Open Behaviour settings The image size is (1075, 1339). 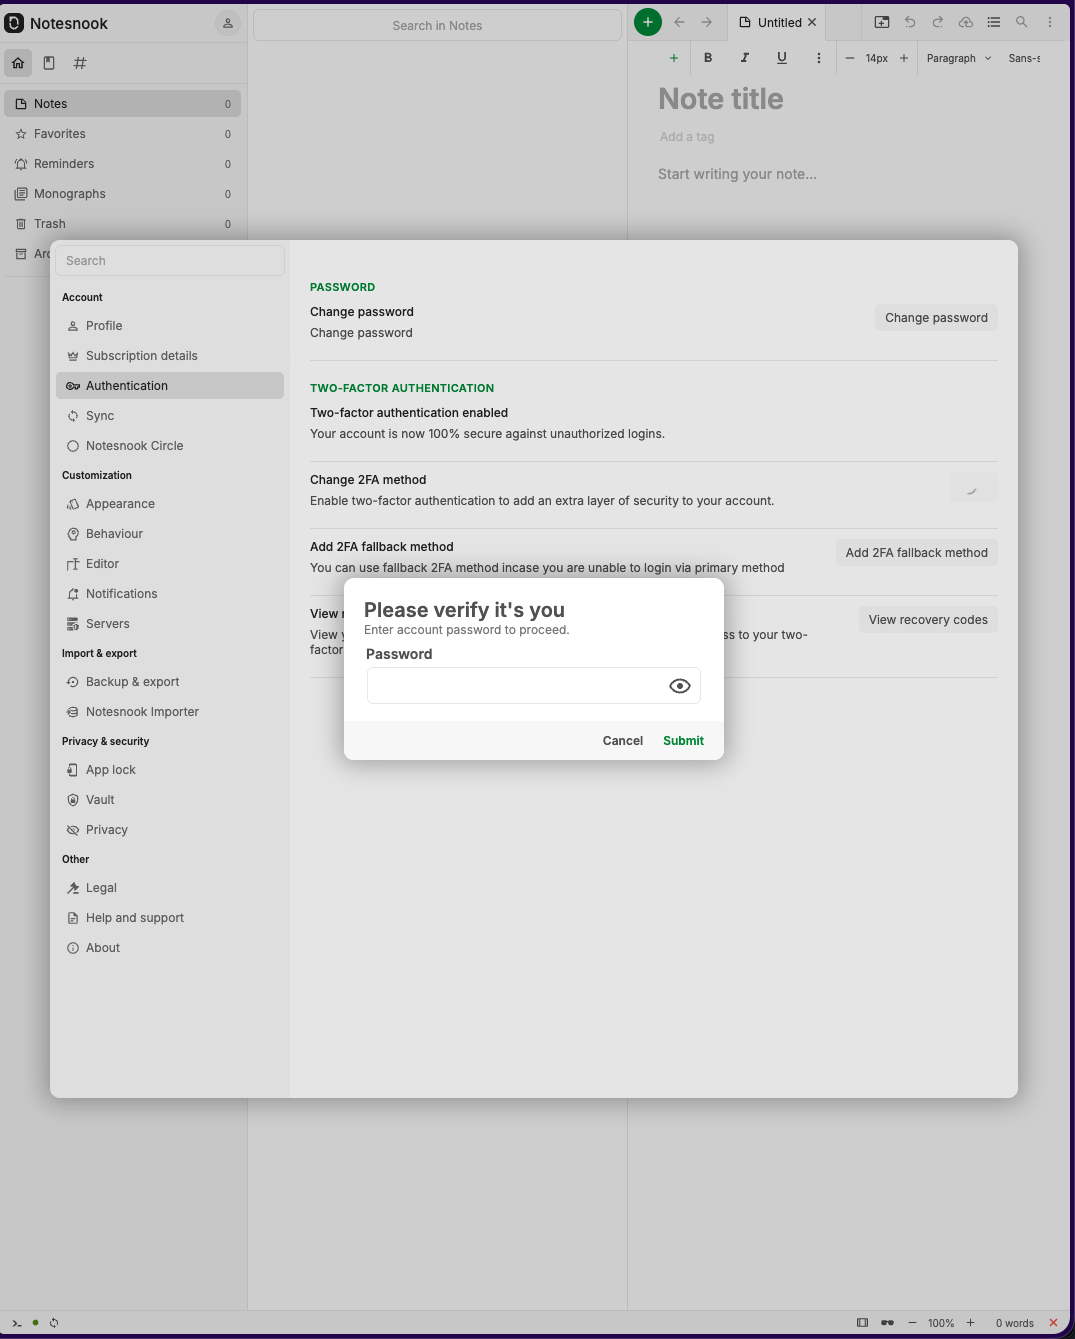[170, 534]
